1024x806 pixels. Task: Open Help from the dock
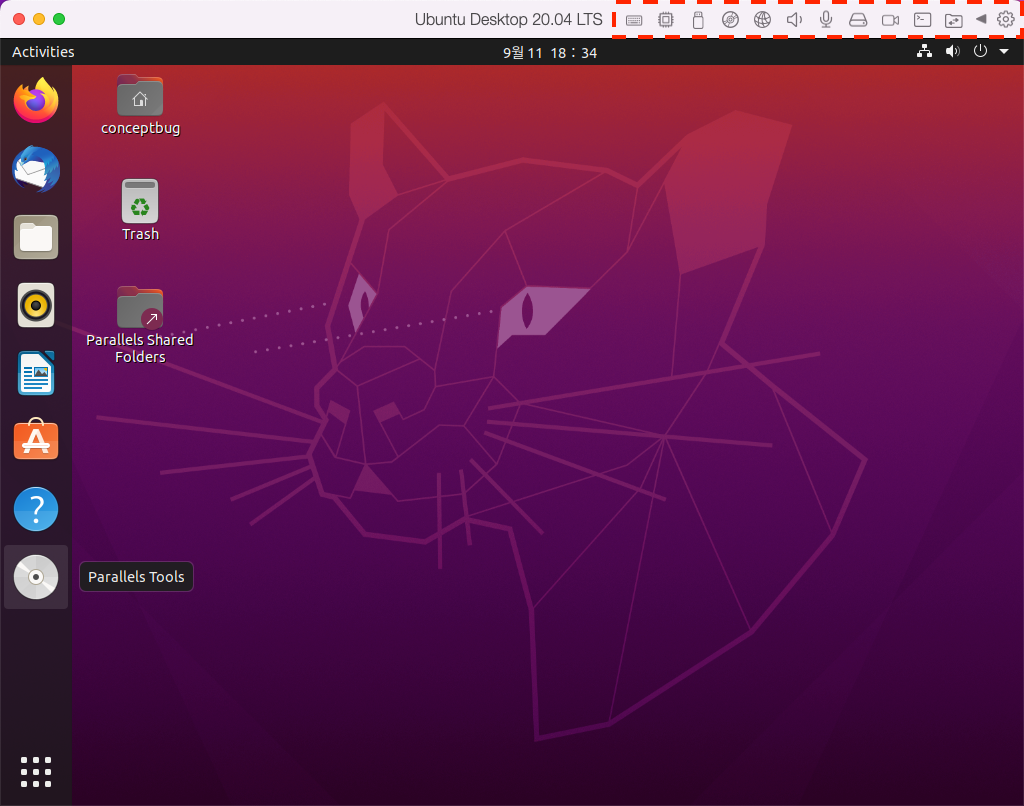36,509
